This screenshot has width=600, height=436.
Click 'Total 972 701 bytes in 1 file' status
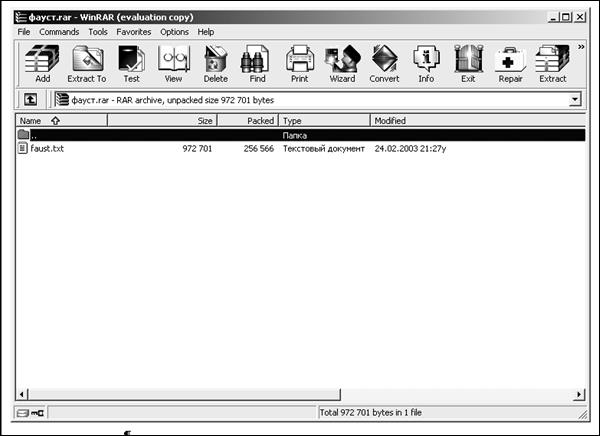(x=370, y=413)
